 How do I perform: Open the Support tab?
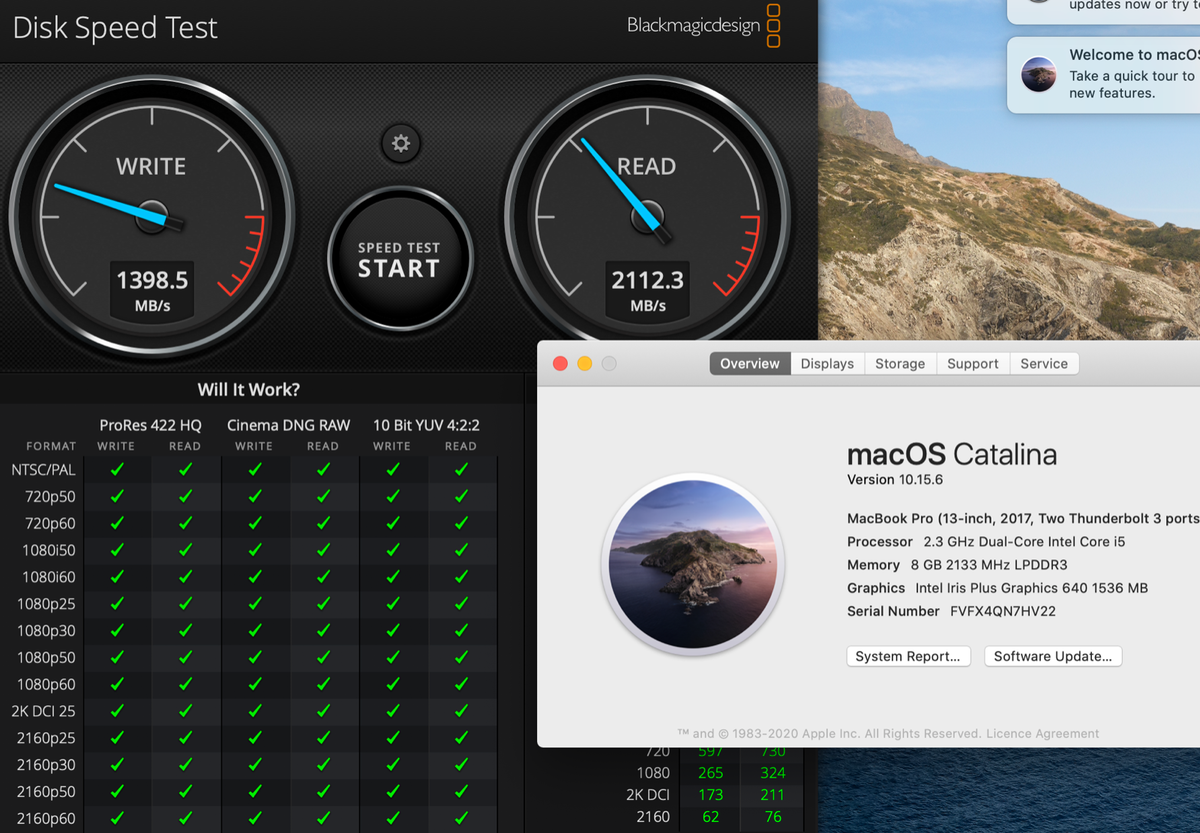tap(973, 364)
